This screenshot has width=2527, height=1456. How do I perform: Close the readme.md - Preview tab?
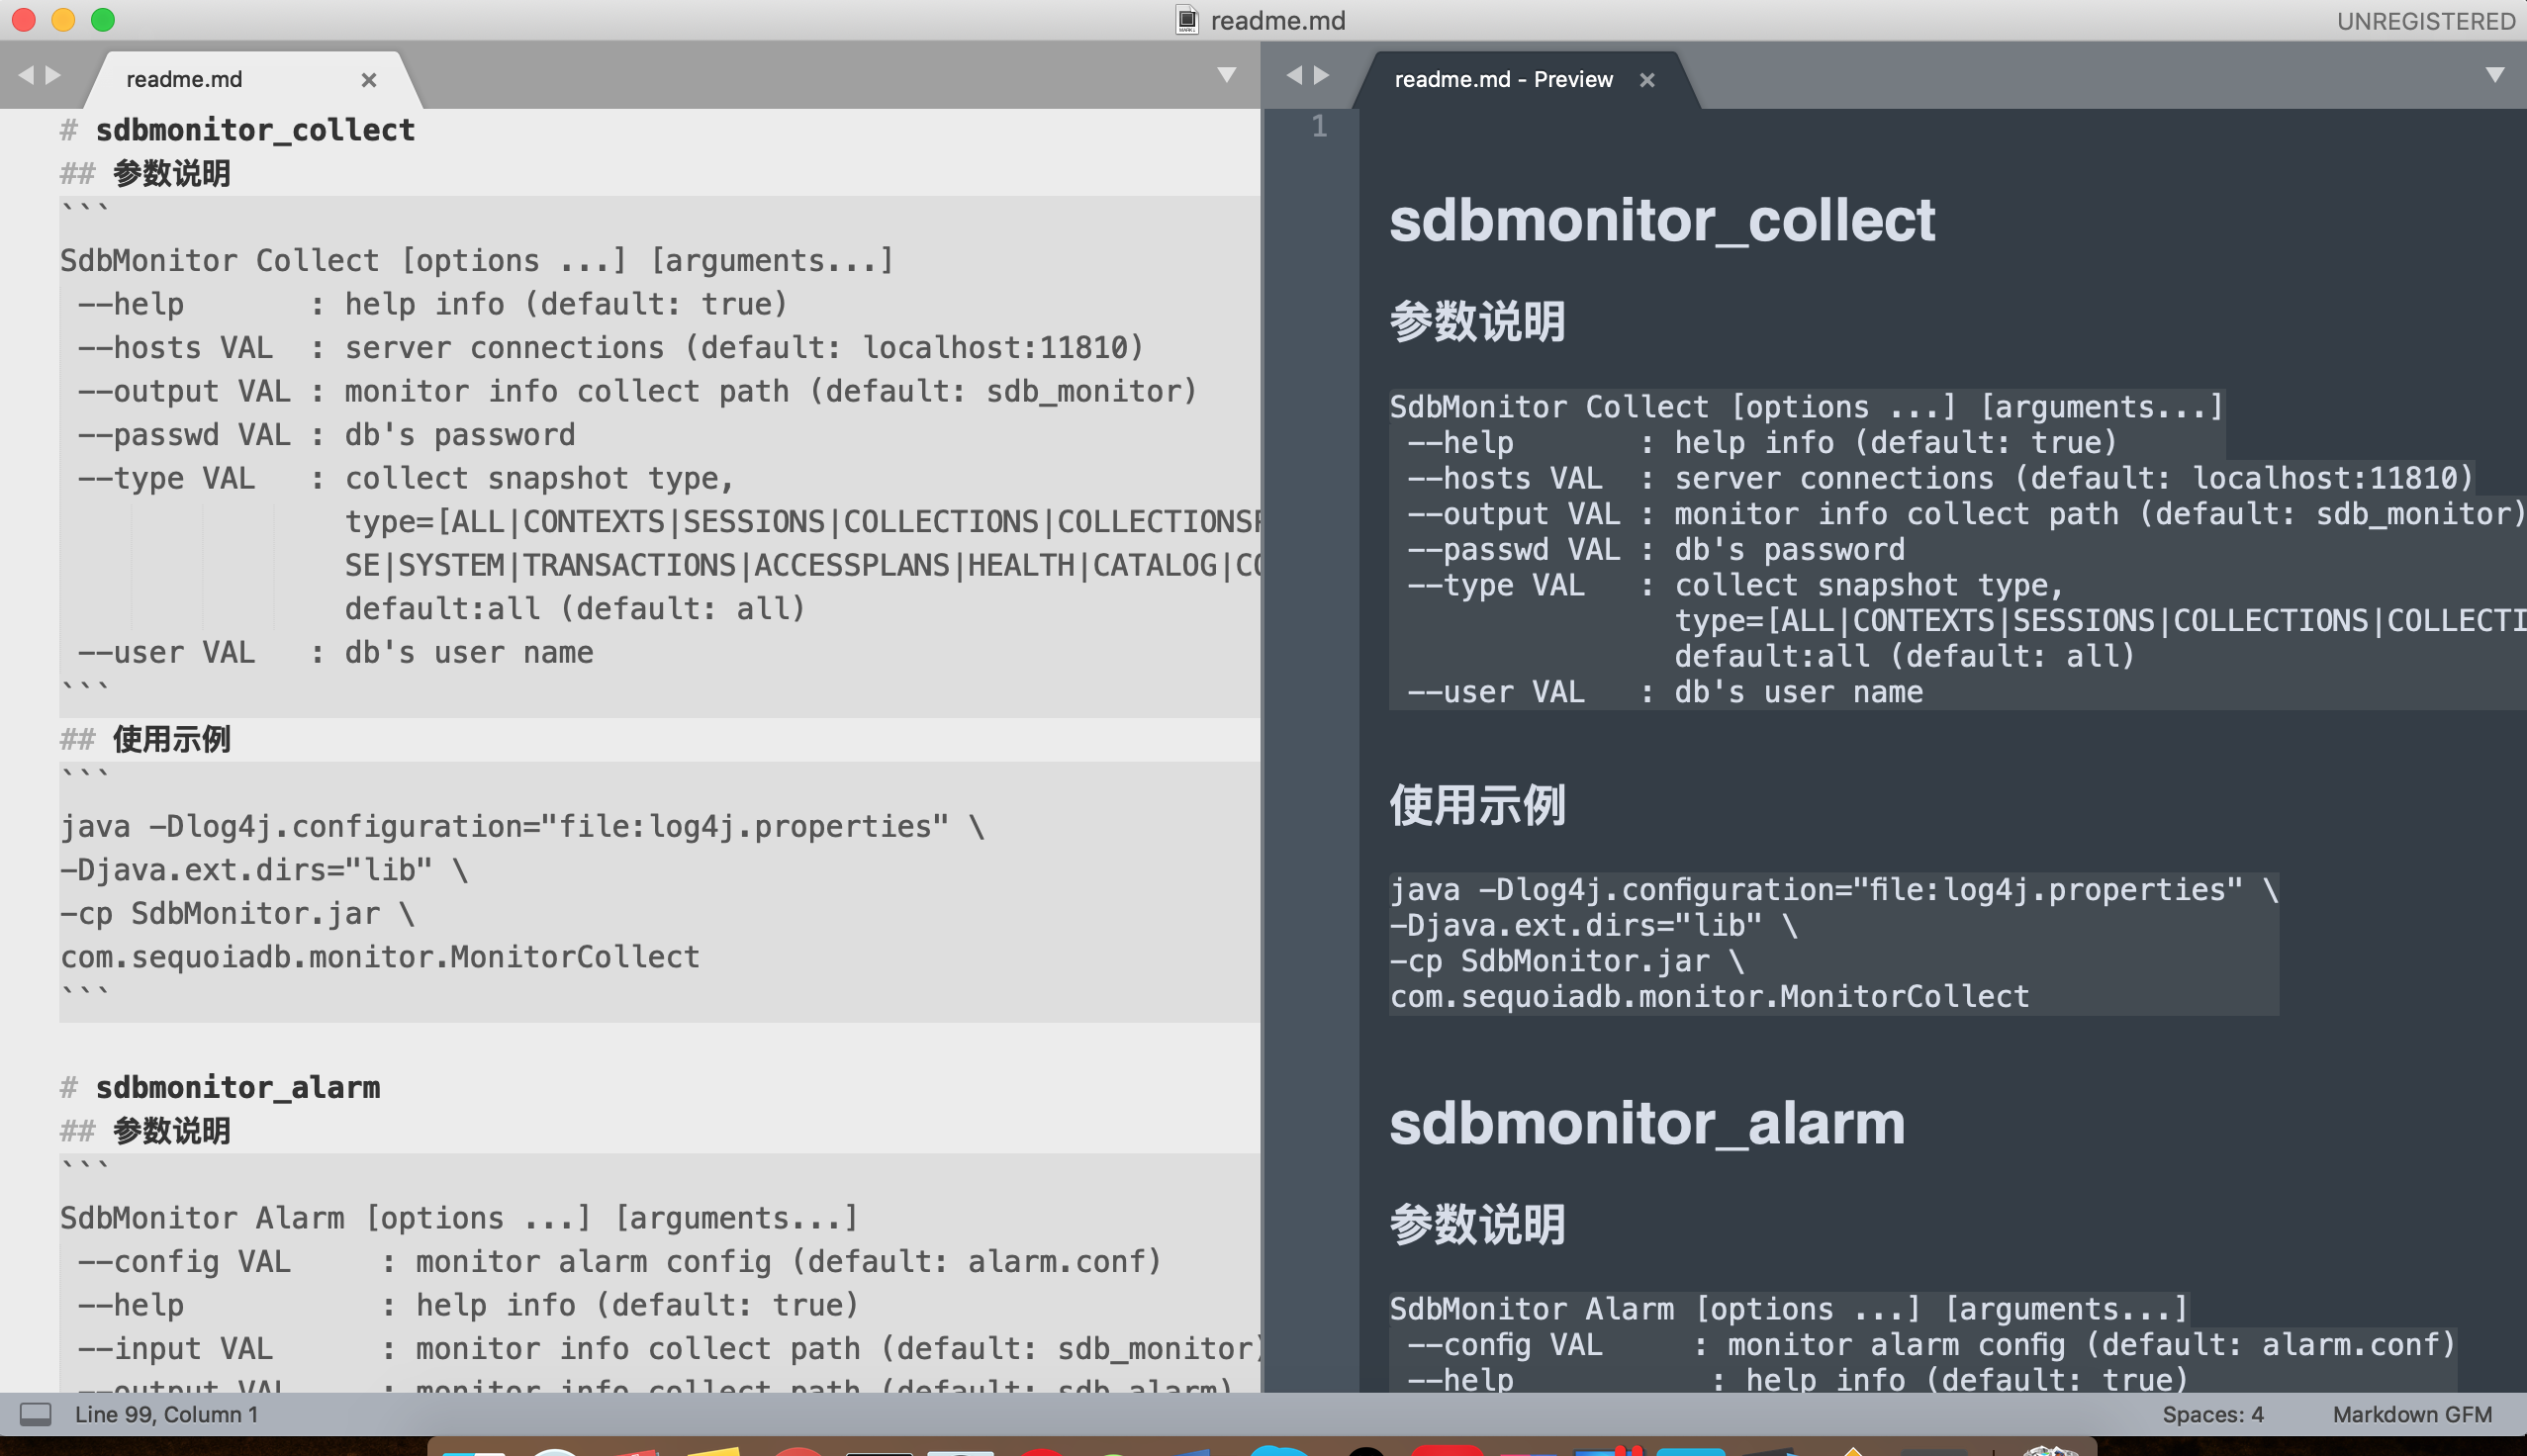[x=1647, y=80]
